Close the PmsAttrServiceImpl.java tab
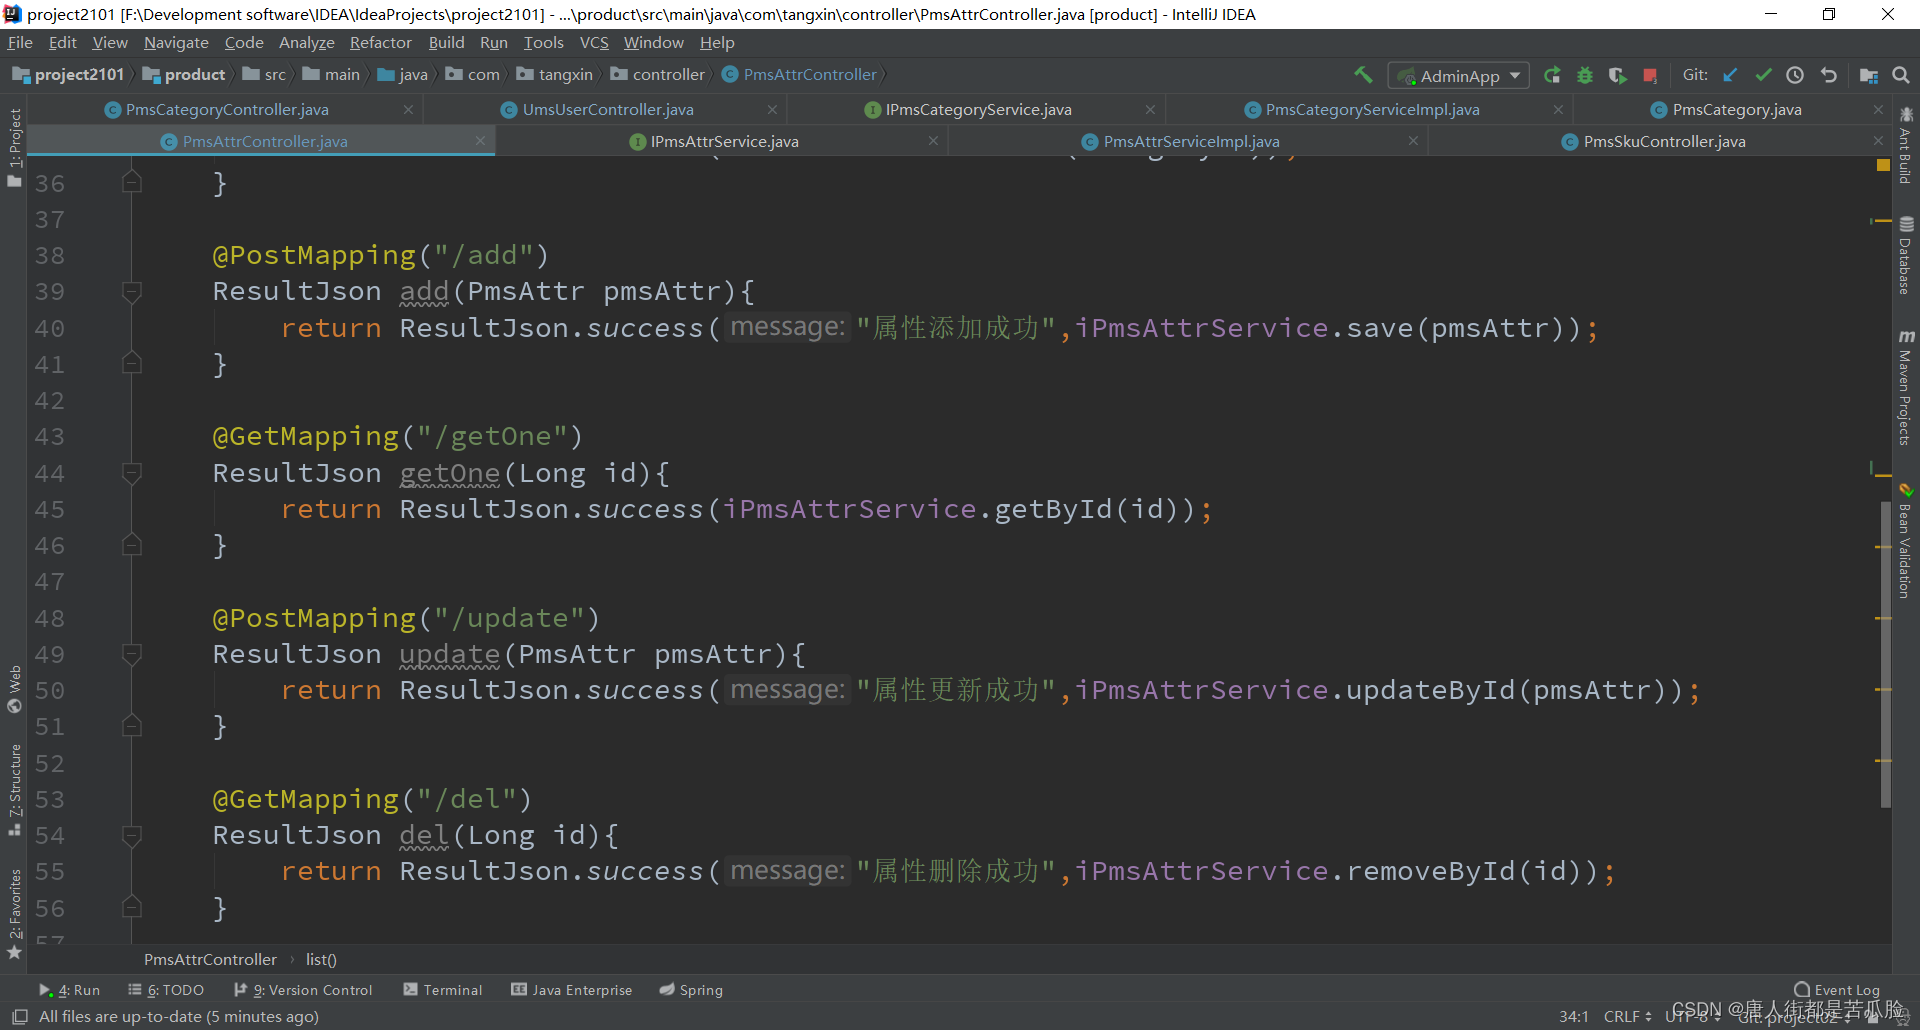The width and height of the screenshot is (1920, 1030). tap(1413, 141)
